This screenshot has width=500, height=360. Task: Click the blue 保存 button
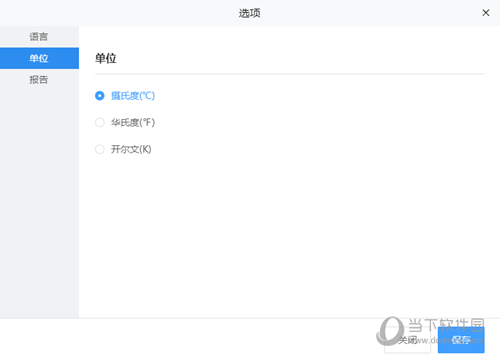coord(461,340)
